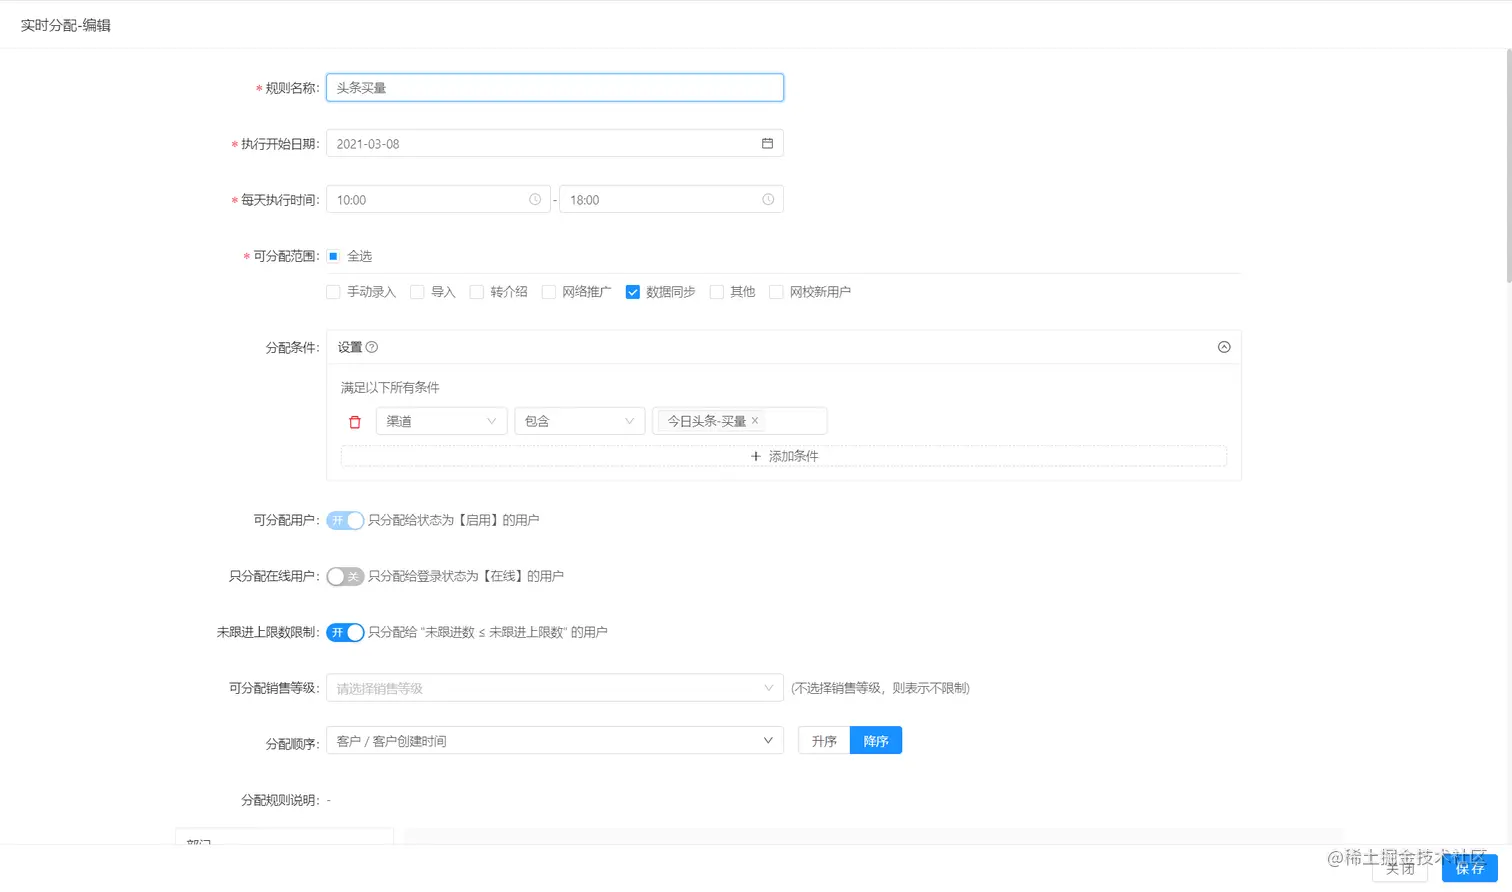The width and height of the screenshot is (1512, 892).
Task: Open the 可分配销售等级 dropdown
Action: [555, 688]
